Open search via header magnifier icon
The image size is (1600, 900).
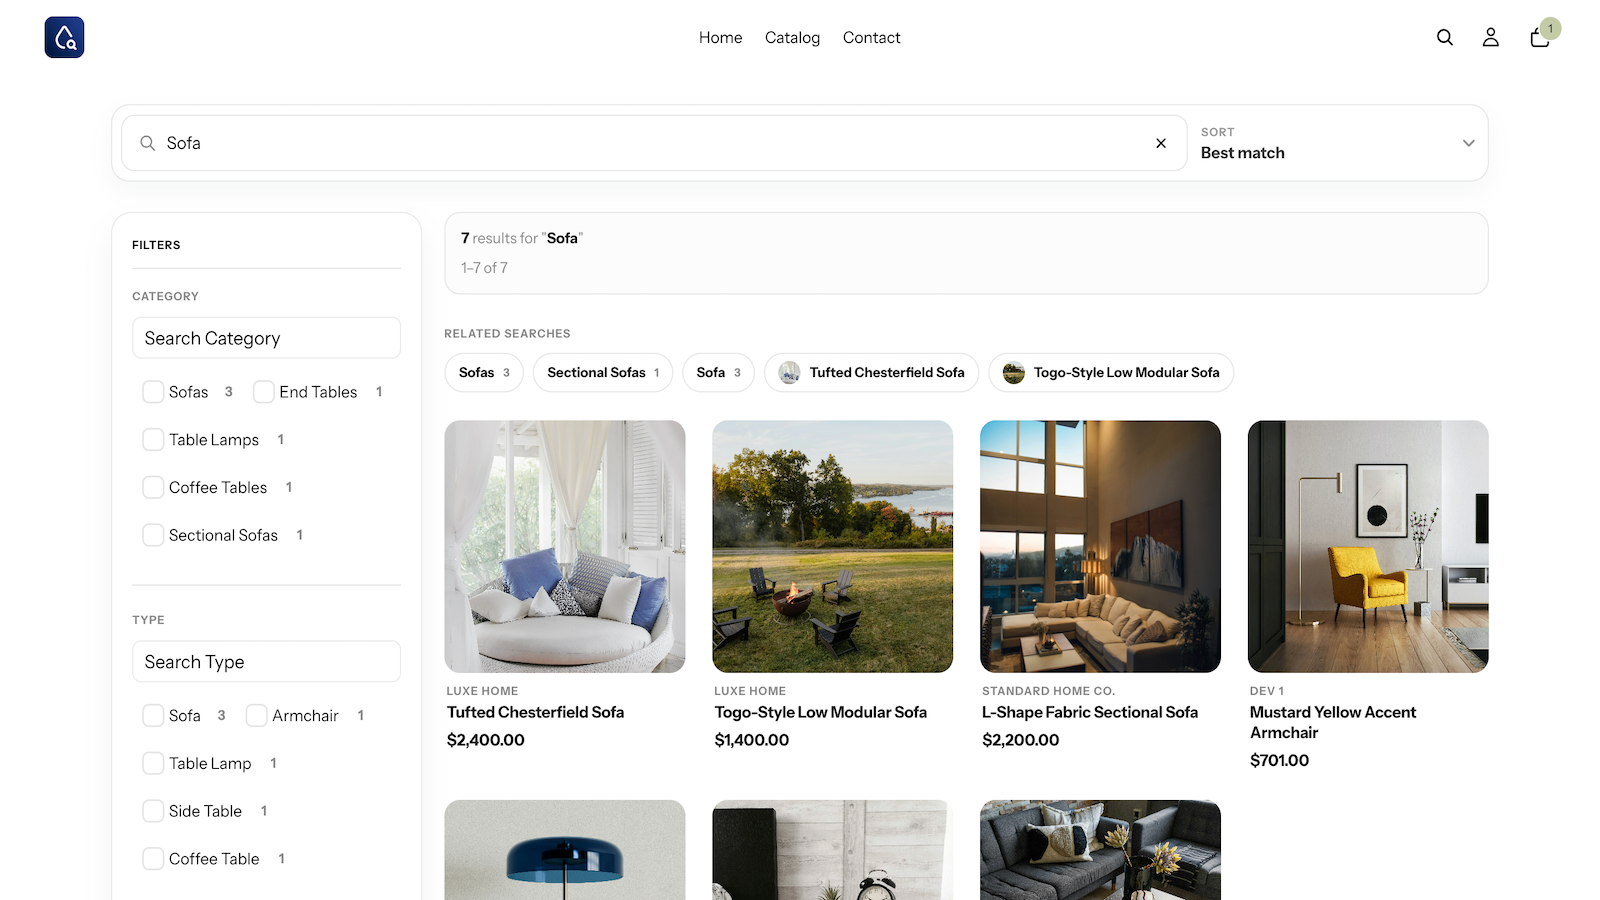1445,37
